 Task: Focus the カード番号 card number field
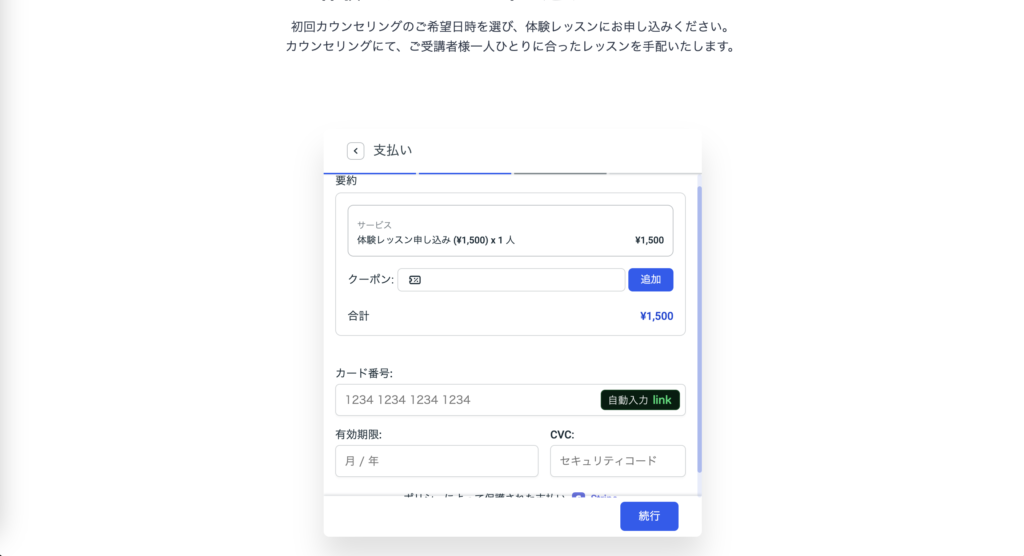pyautogui.click(x=467, y=400)
